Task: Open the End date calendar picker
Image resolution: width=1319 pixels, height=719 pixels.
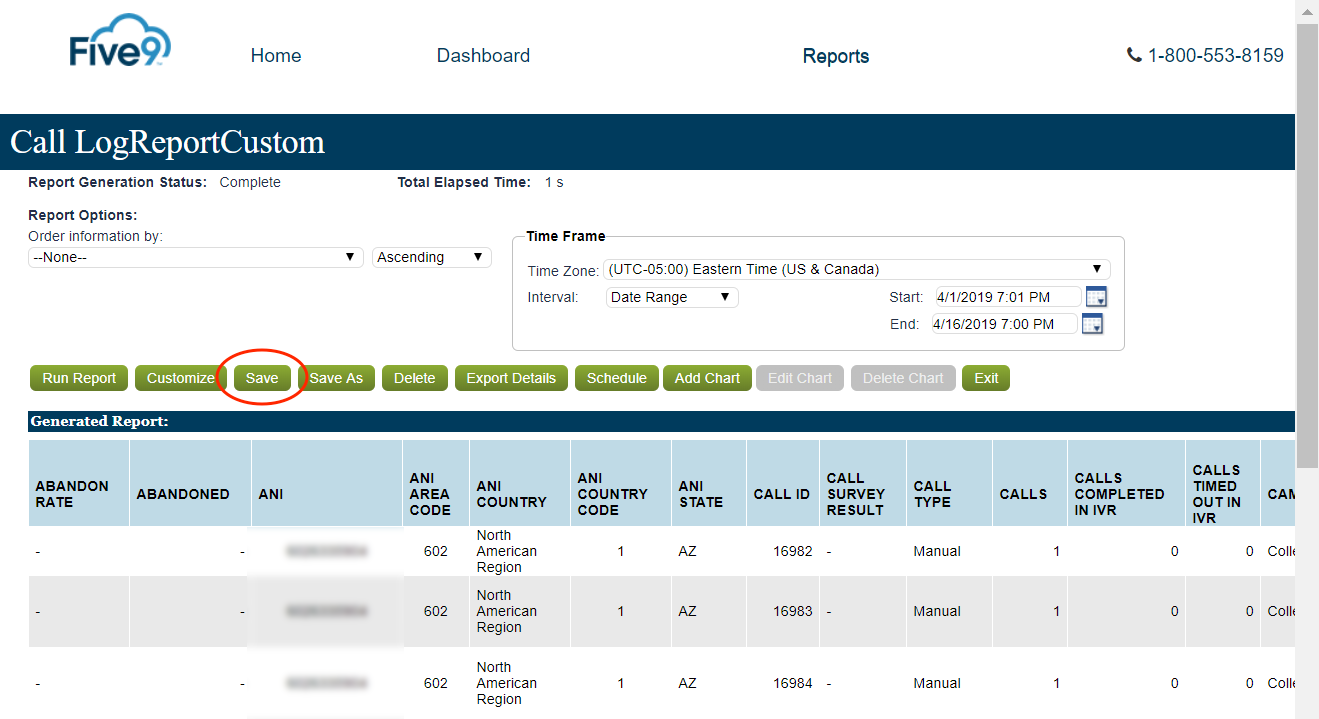Action: 1091,323
